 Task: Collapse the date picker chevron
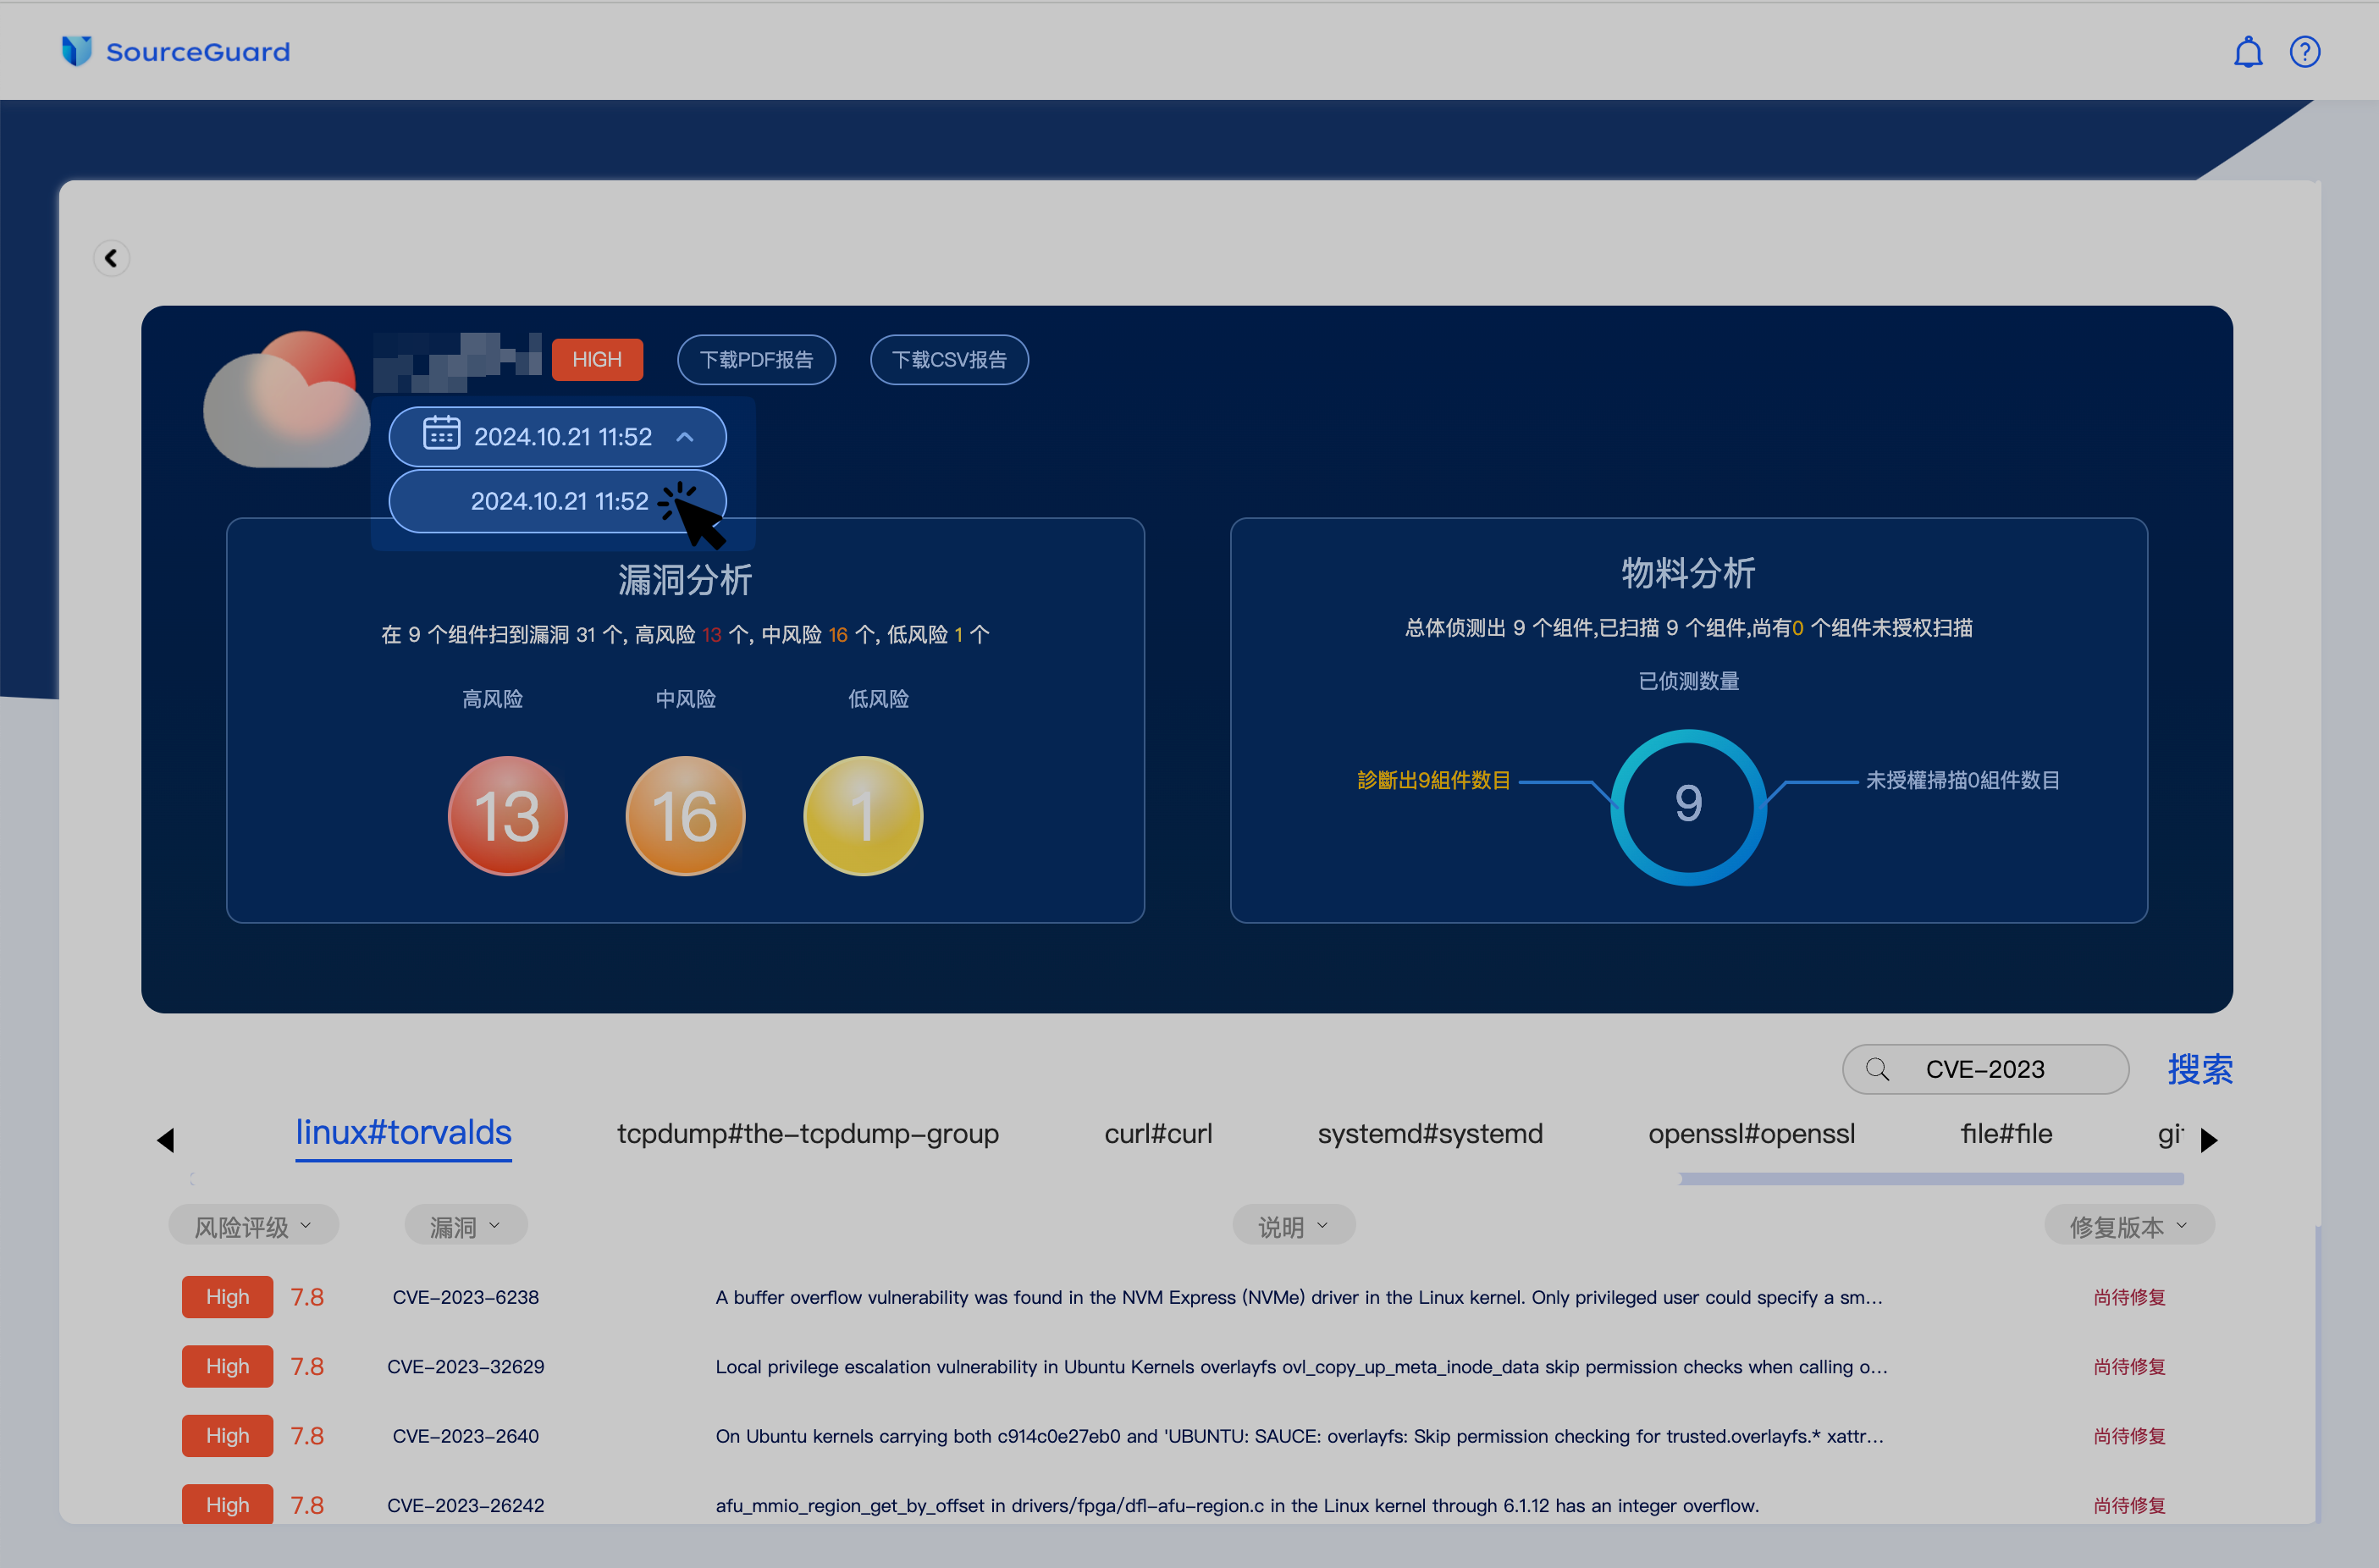pyautogui.click(x=685, y=436)
